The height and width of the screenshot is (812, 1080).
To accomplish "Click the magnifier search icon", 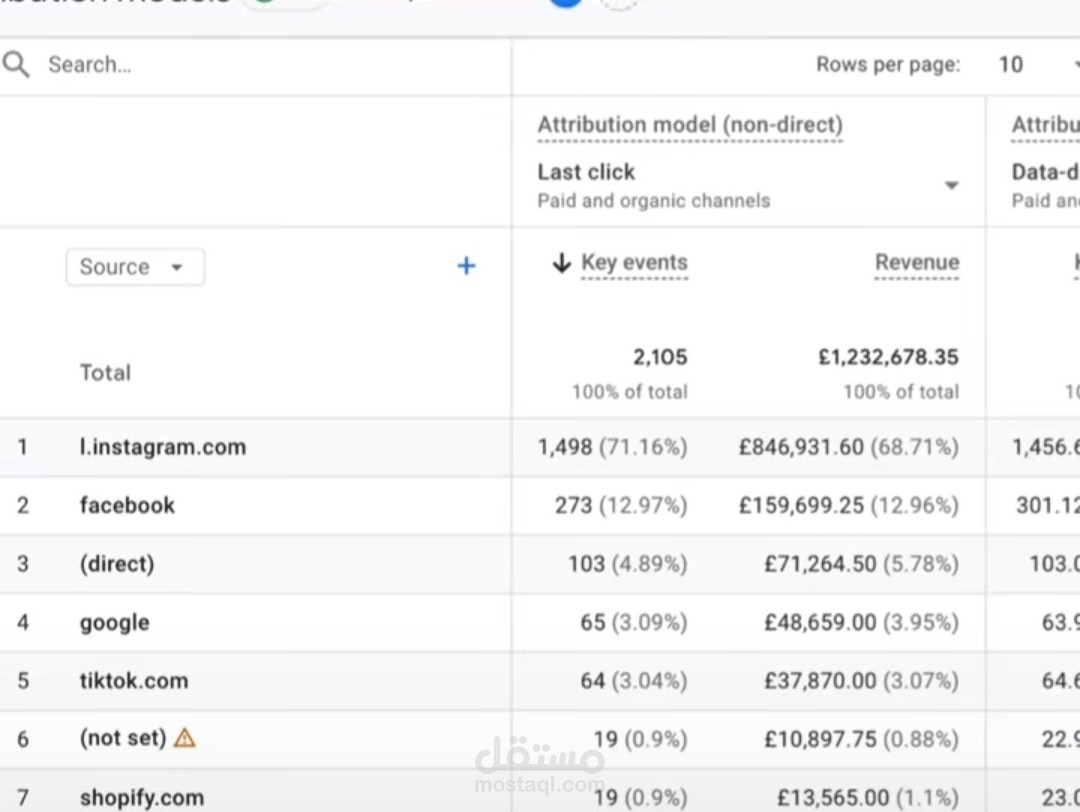I will pyautogui.click(x=16, y=65).
